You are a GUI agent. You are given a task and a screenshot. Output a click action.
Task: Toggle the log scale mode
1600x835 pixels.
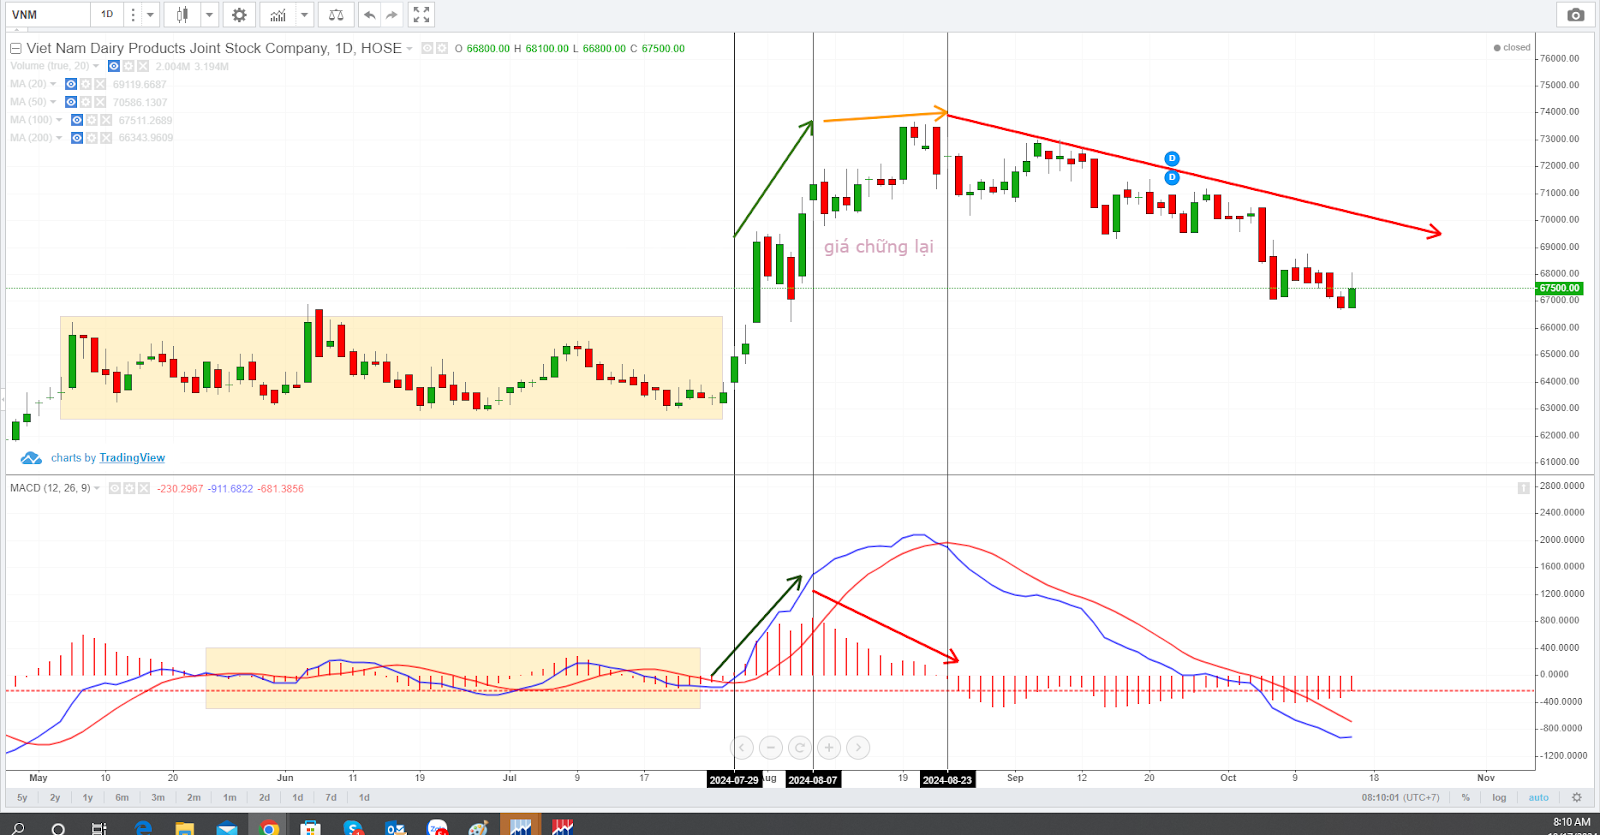pyautogui.click(x=1499, y=798)
